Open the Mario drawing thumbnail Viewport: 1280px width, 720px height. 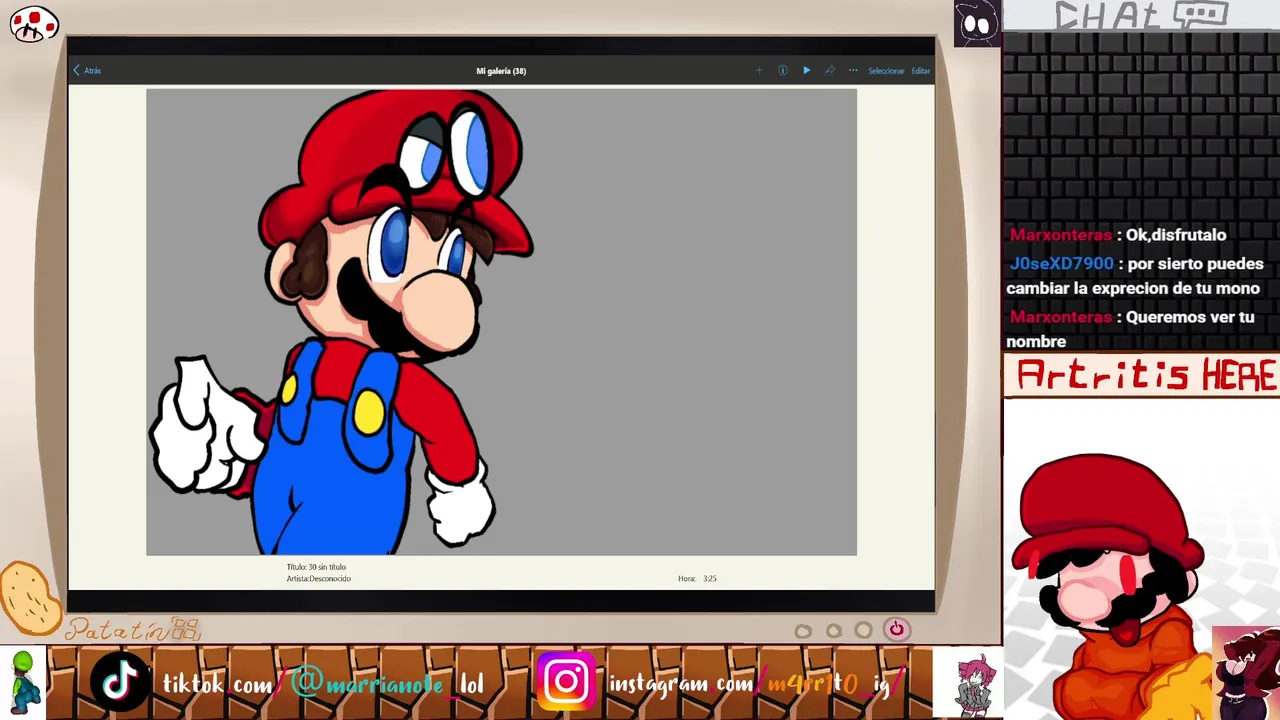pos(501,322)
